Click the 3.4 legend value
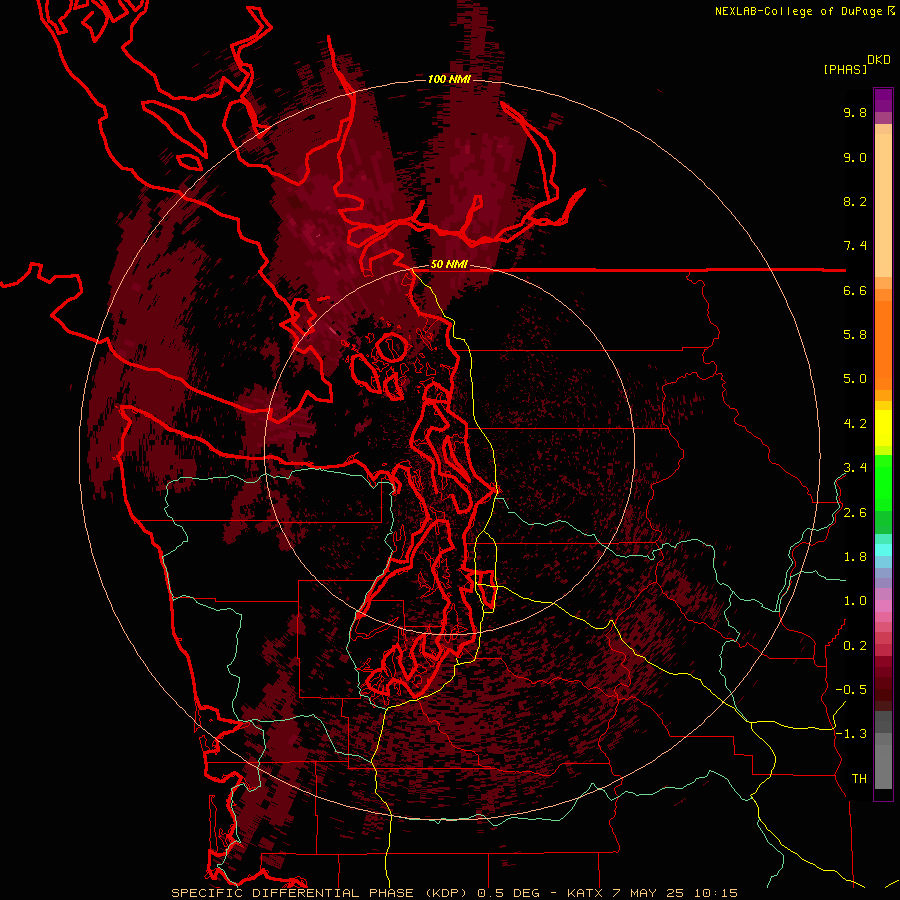 [855, 468]
